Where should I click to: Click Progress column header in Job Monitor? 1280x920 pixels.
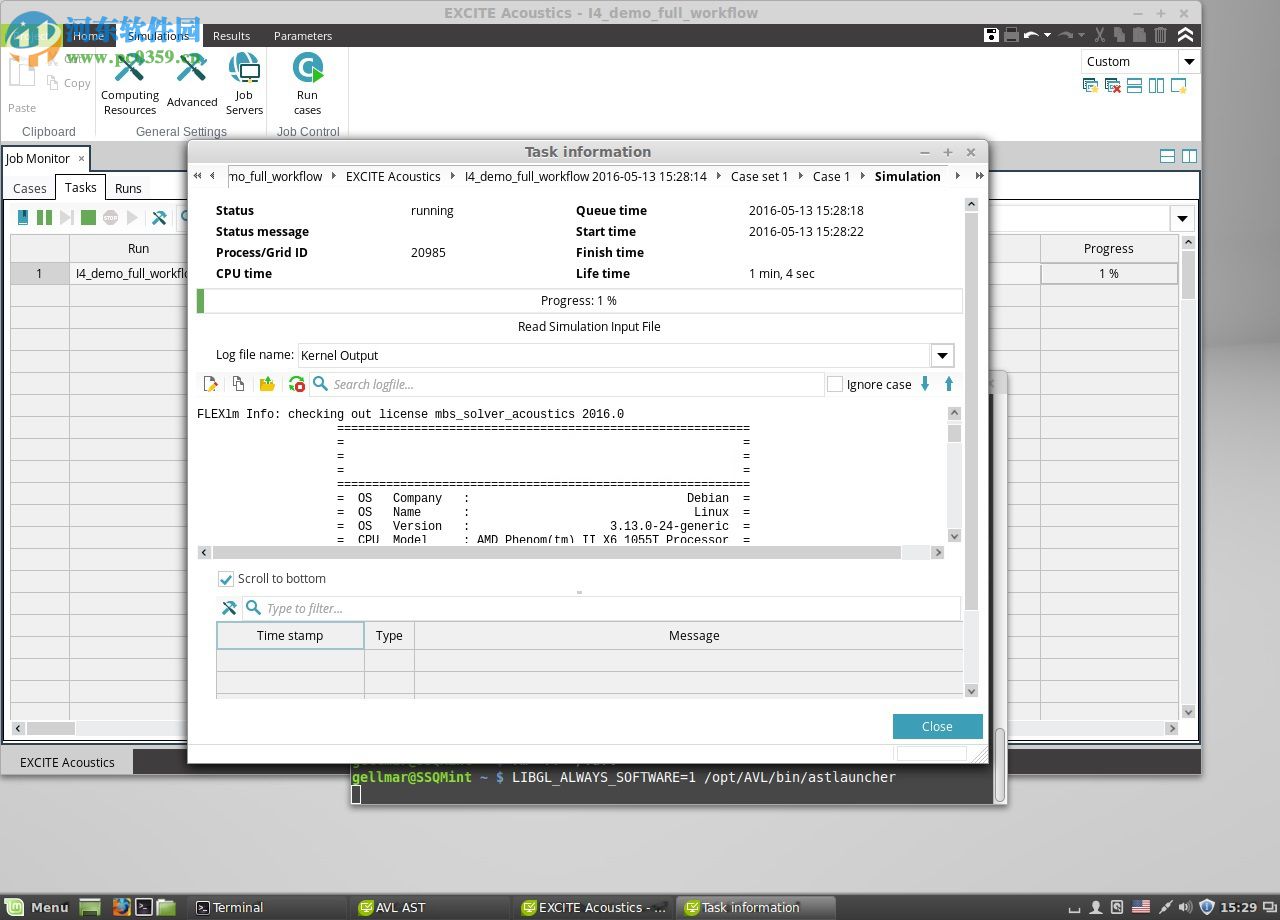1108,248
